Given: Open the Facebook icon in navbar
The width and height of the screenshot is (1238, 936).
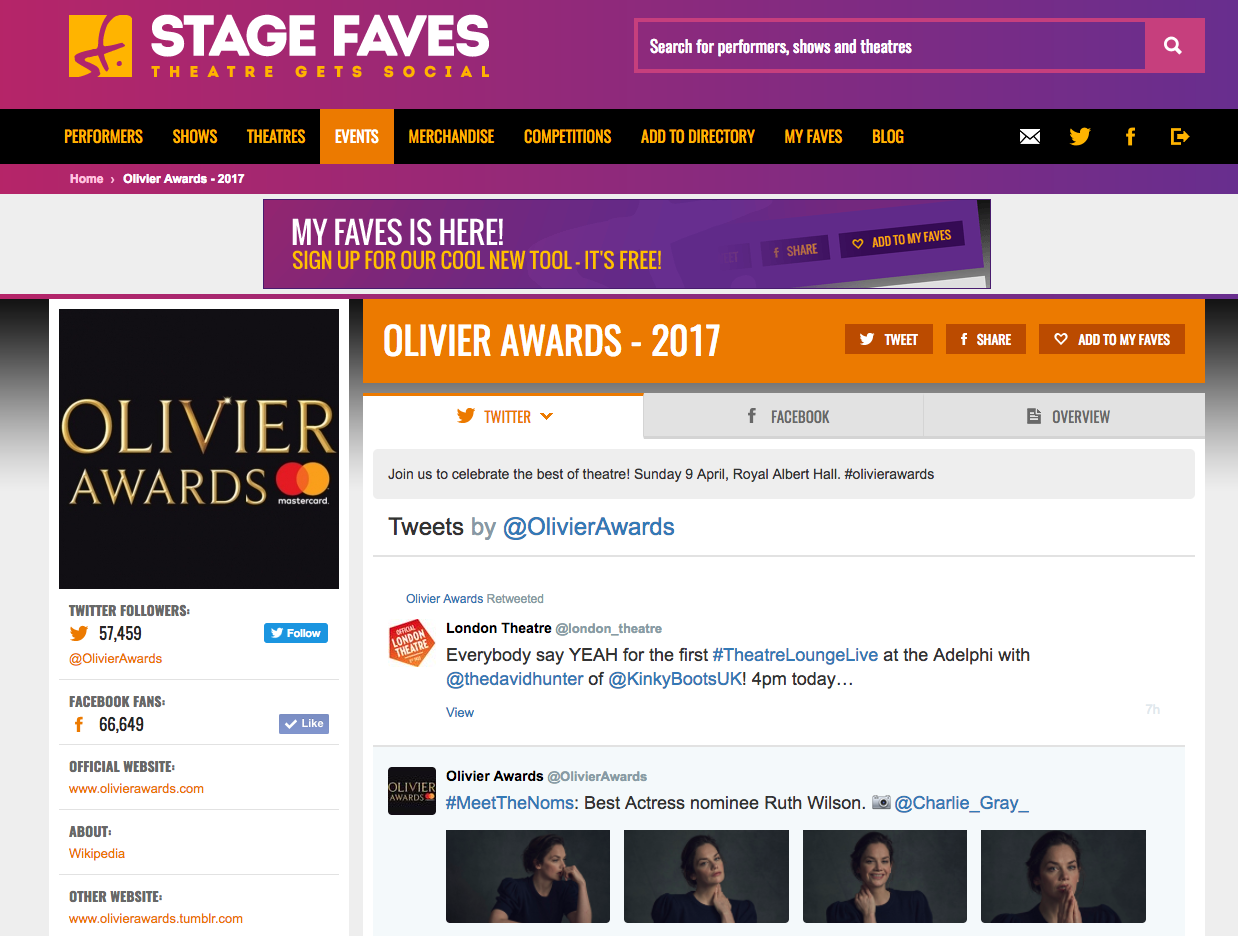Looking at the screenshot, I should click(1130, 137).
